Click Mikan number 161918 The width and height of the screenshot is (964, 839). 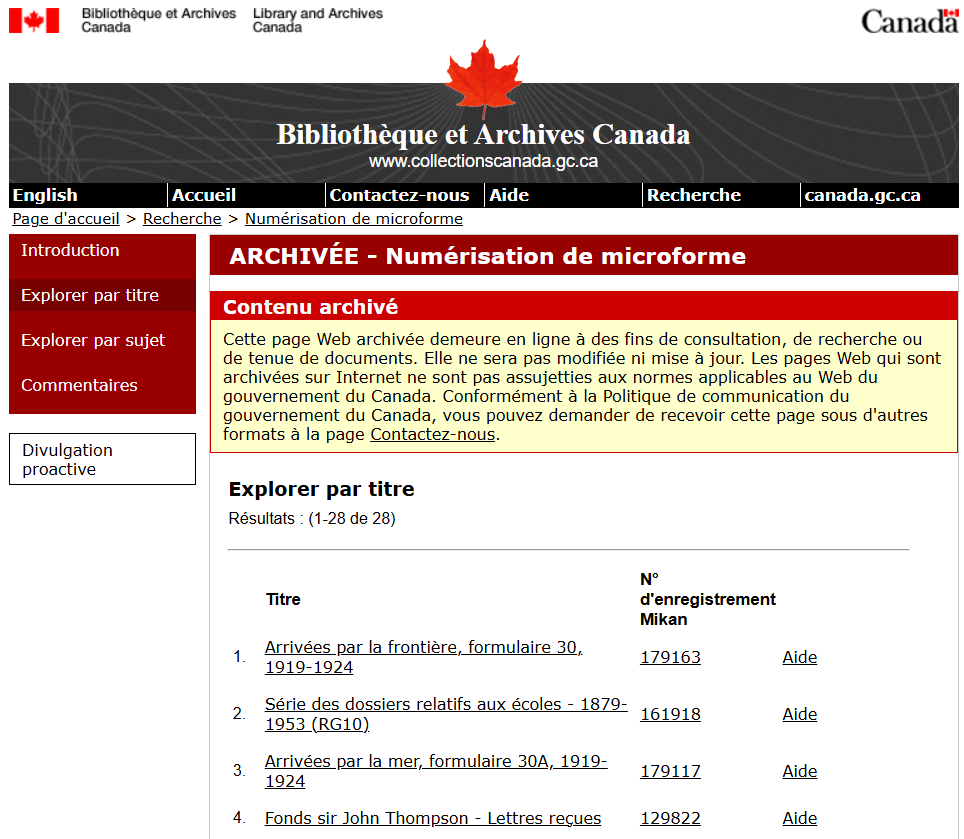[x=671, y=714]
